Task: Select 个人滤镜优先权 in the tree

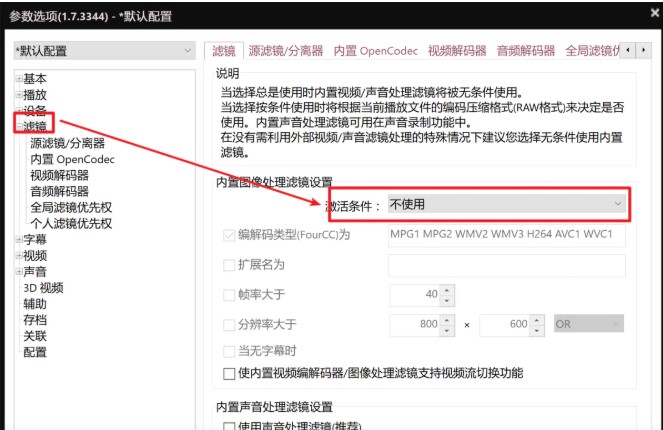Action: 71,223
